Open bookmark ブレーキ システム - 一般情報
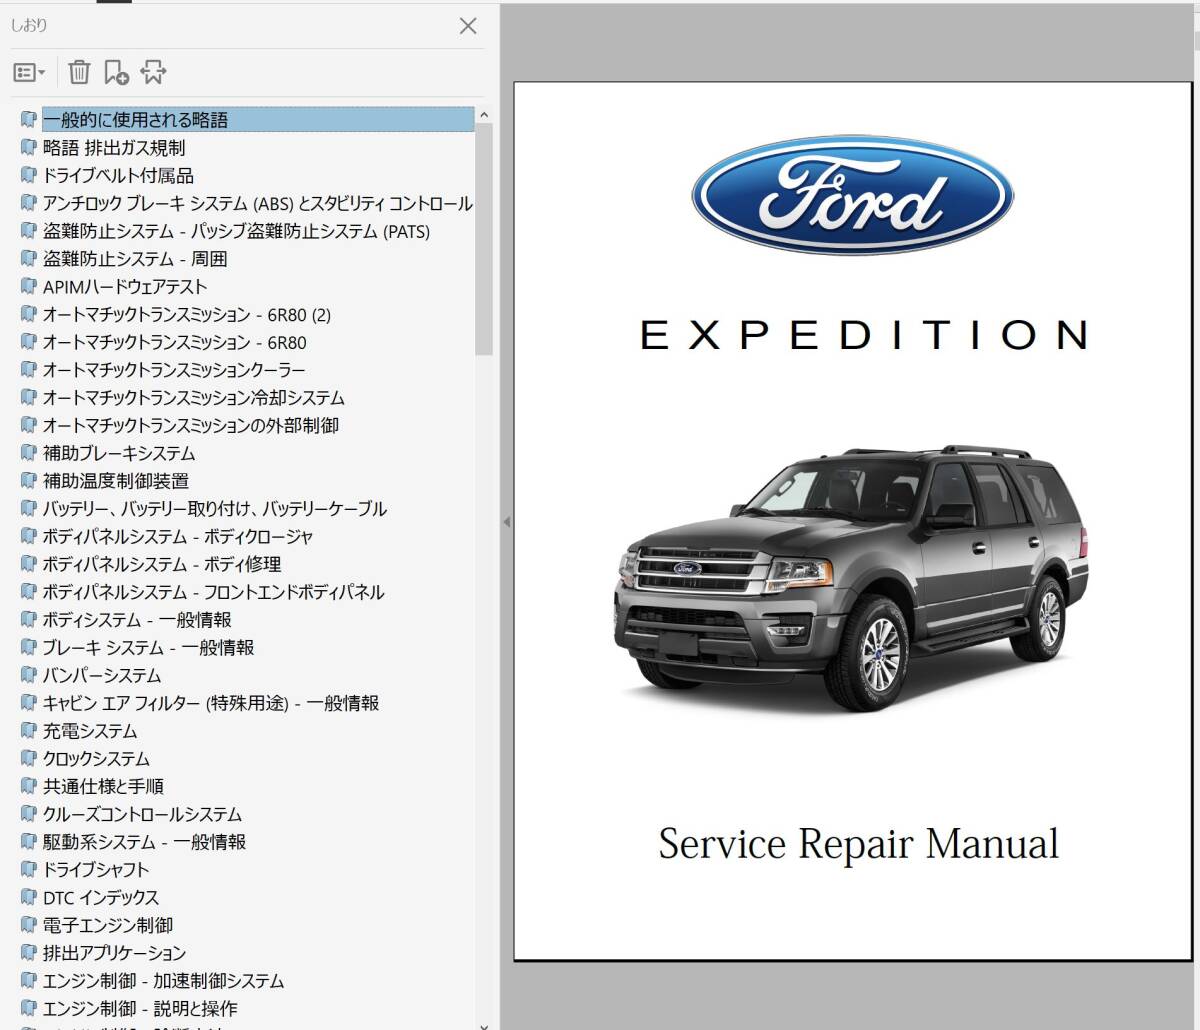Viewport: 1200px width, 1030px height. point(148,648)
